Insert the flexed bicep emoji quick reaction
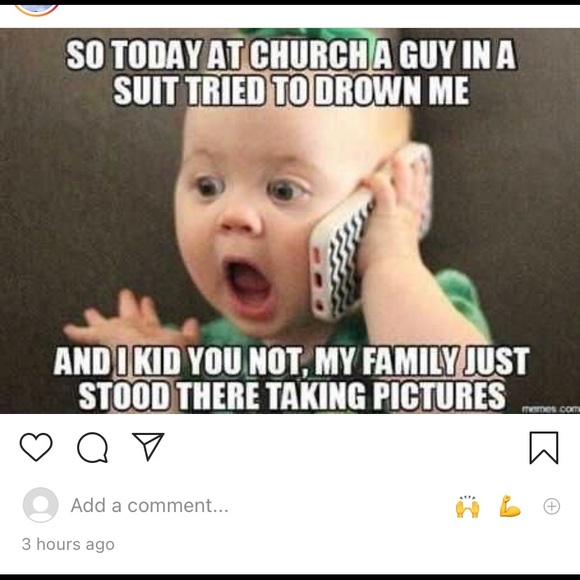 510,506
